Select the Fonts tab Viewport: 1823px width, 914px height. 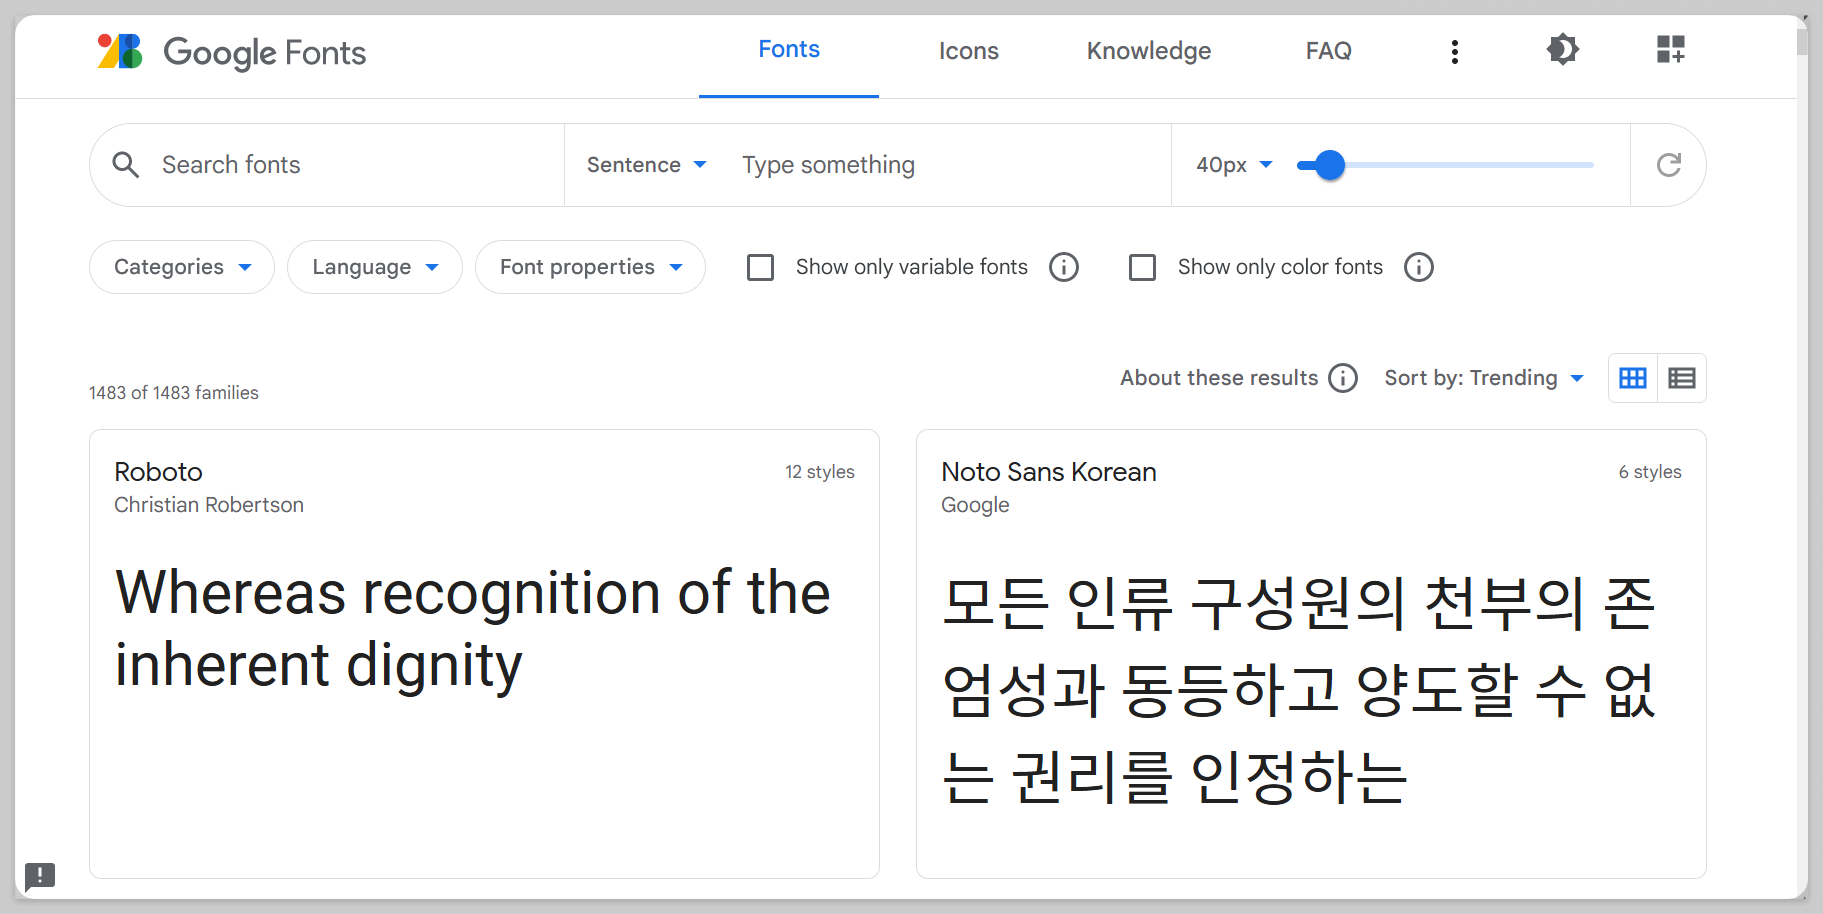click(789, 49)
